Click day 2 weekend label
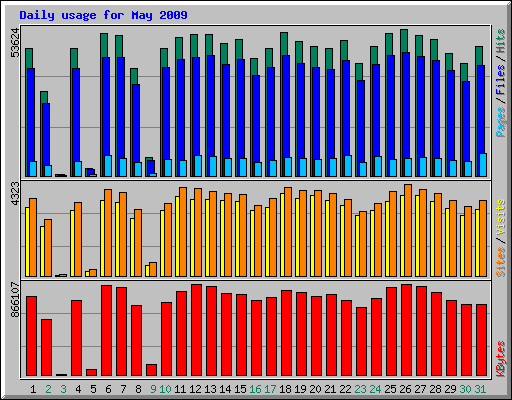Screen dimensions: 512x400 [48, 389]
